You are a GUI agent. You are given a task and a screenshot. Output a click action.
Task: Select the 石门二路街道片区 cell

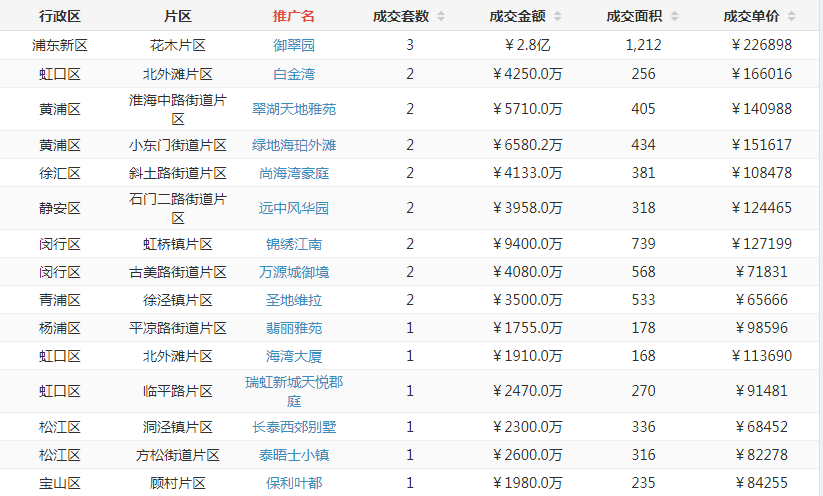[x=177, y=208]
